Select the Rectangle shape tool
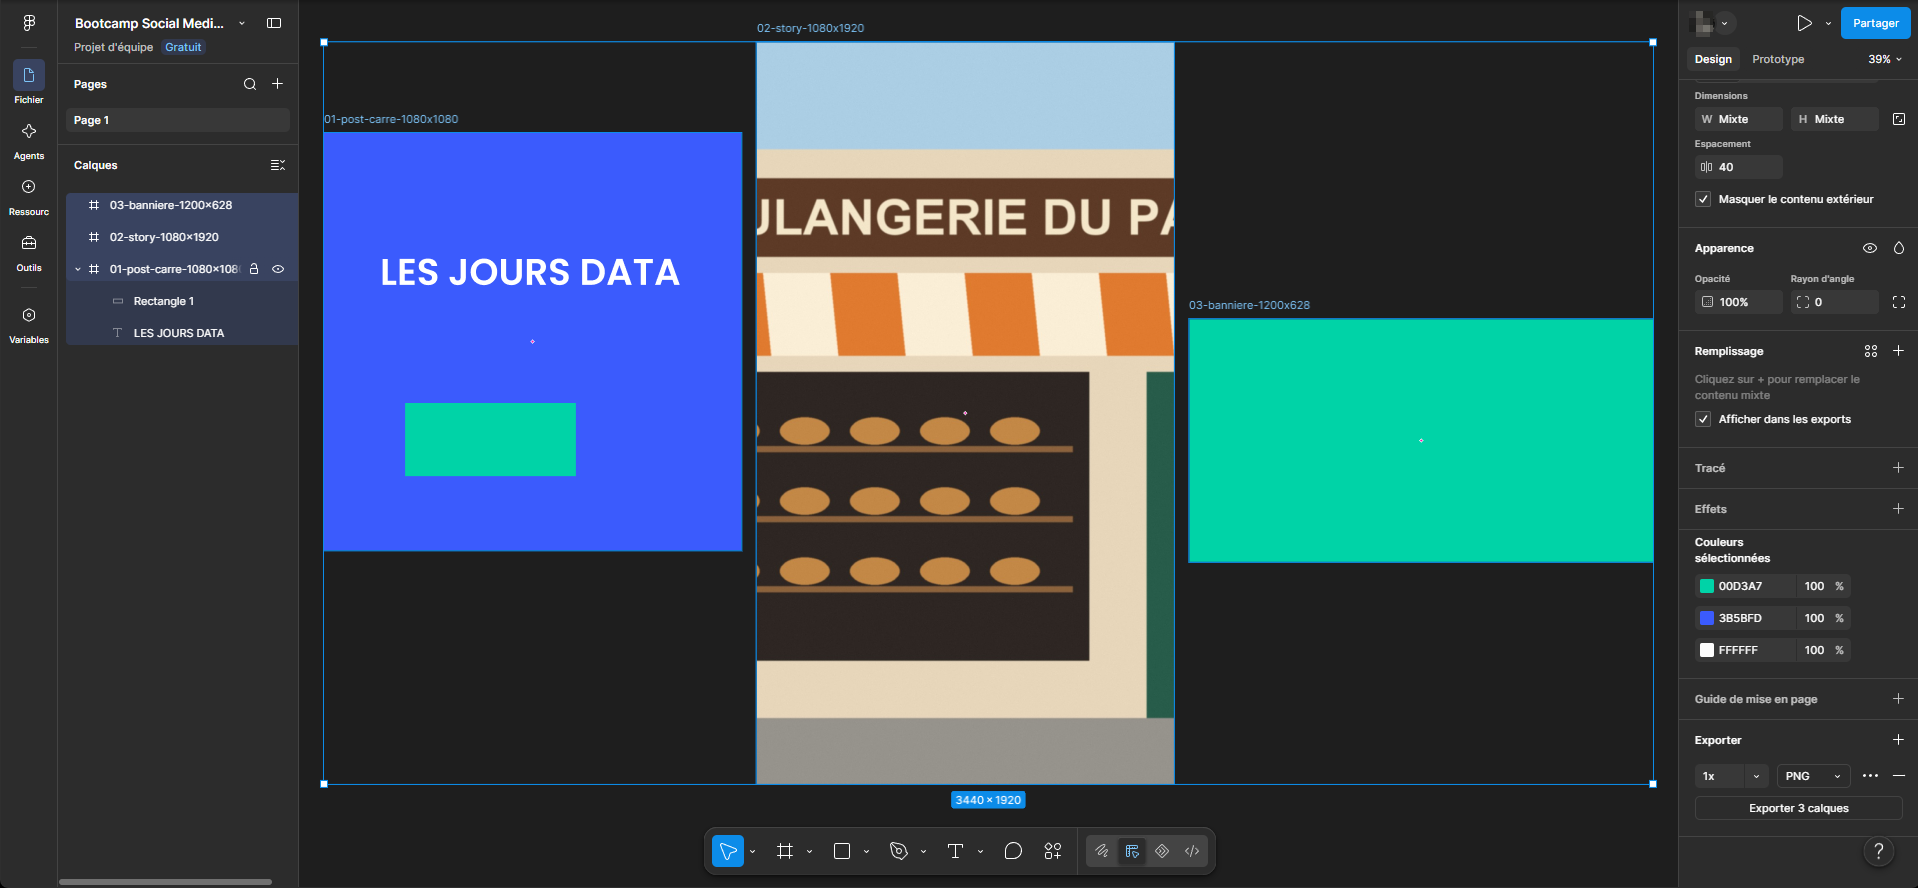This screenshot has height=888, width=1918. (x=842, y=851)
